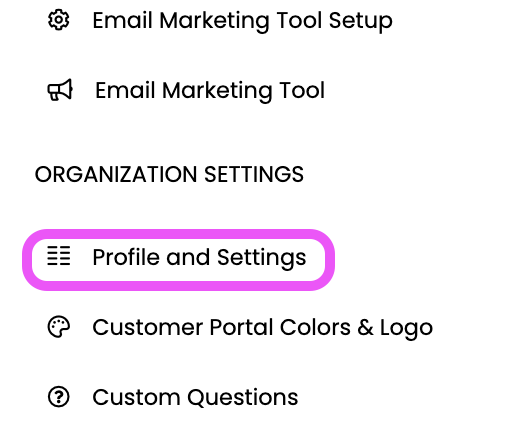Click the word SETTINGS in the section header
The image size is (518, 446).
(x=254, y=174)
